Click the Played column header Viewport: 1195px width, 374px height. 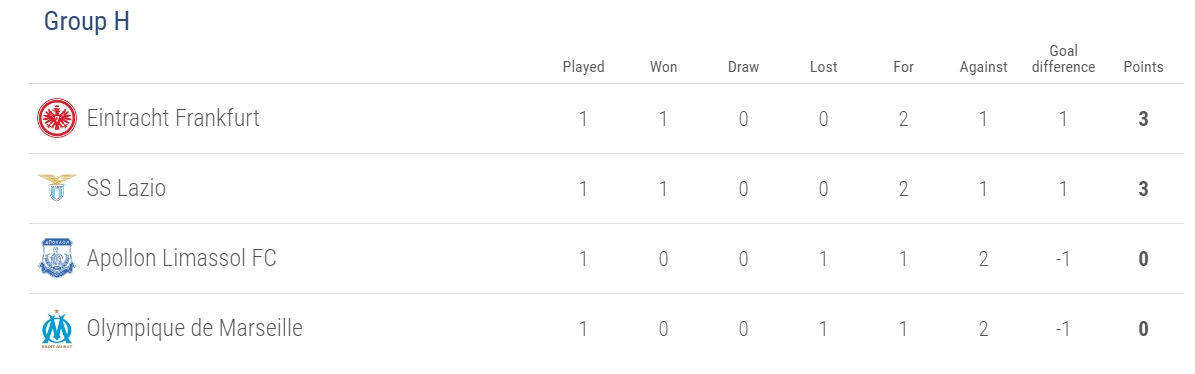pyautogui.click(x=583, y=67)
